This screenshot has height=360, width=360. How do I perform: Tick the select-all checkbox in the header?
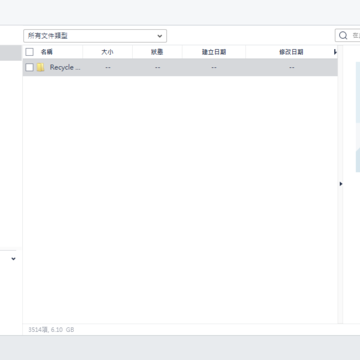click(x=30, y=52)
